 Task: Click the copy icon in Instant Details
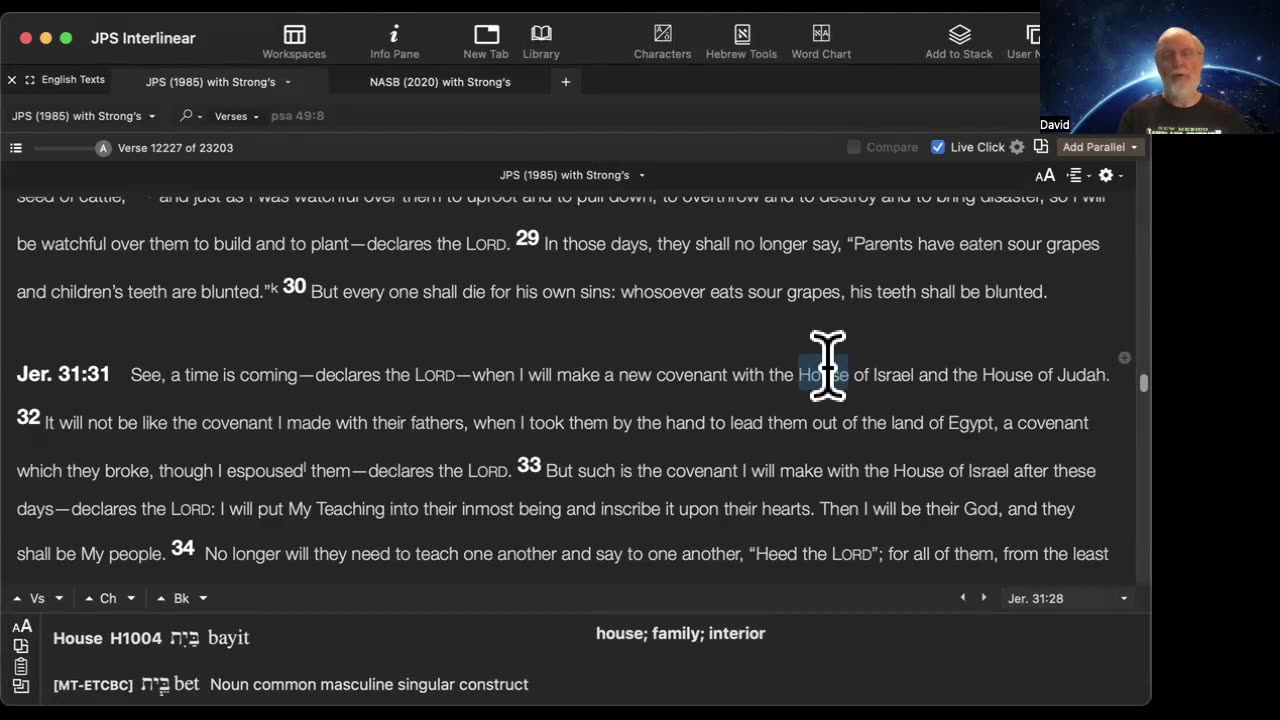(x=21, y=647)
